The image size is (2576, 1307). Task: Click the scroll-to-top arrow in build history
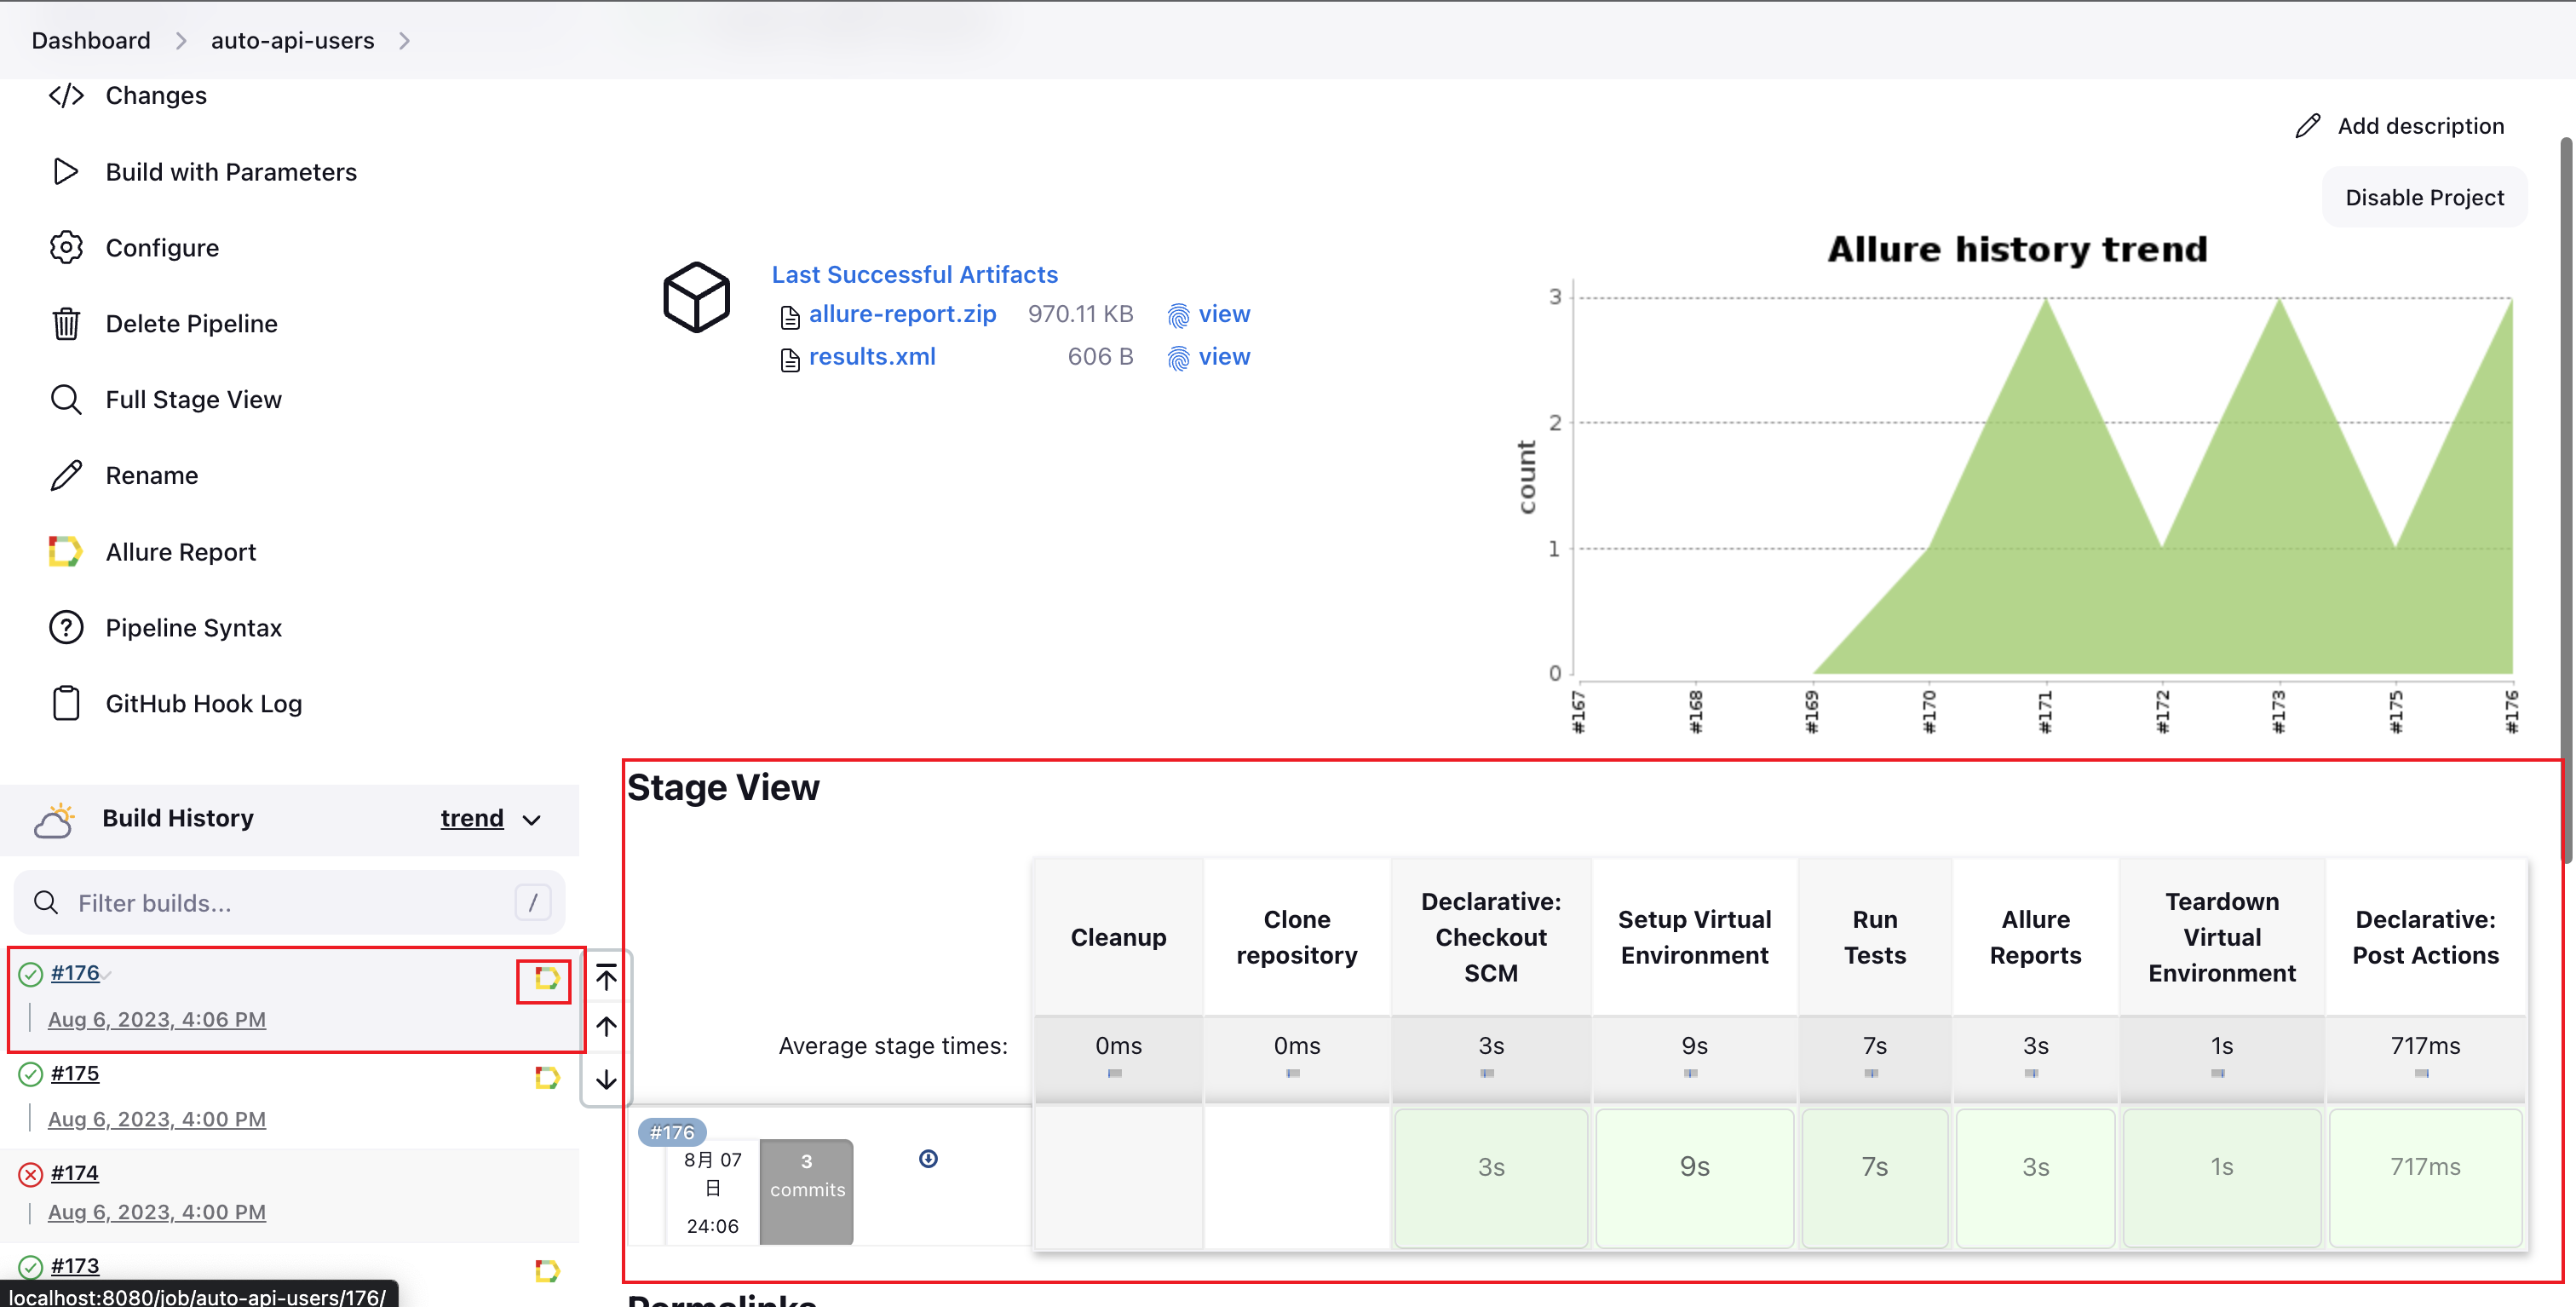click(x=606, y=976)
